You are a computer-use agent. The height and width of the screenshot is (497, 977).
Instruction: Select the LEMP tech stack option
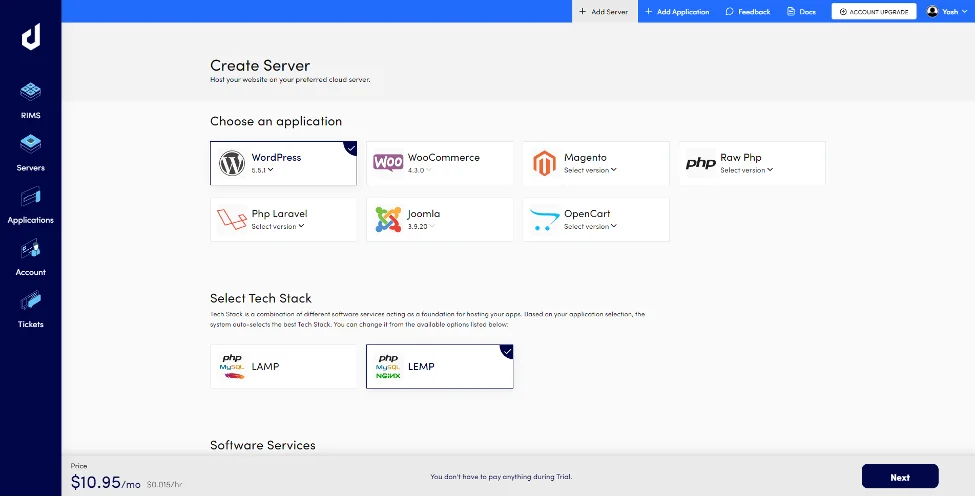click(439, 367)
